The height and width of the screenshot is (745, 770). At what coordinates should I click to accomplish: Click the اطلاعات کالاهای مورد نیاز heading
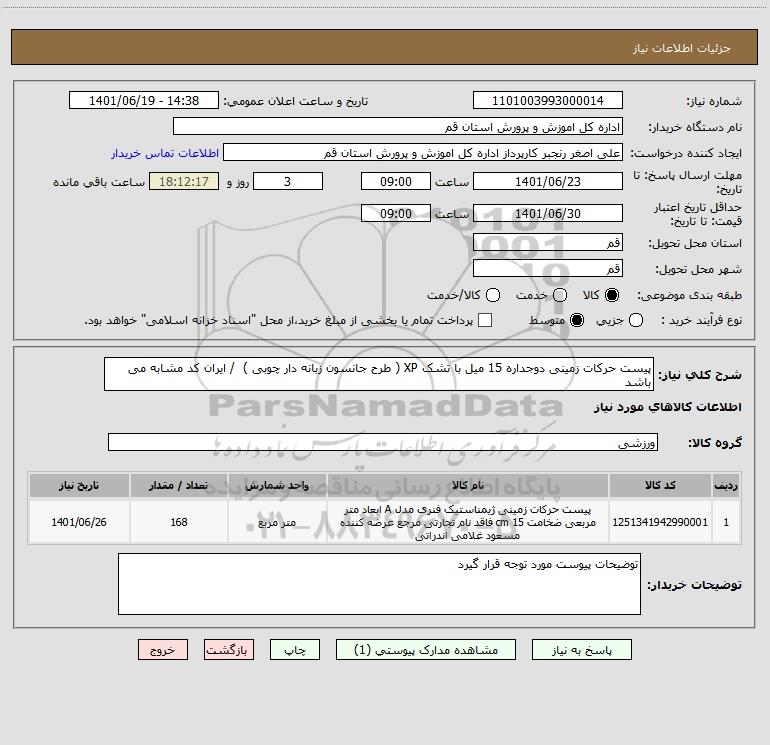point(667,407)
